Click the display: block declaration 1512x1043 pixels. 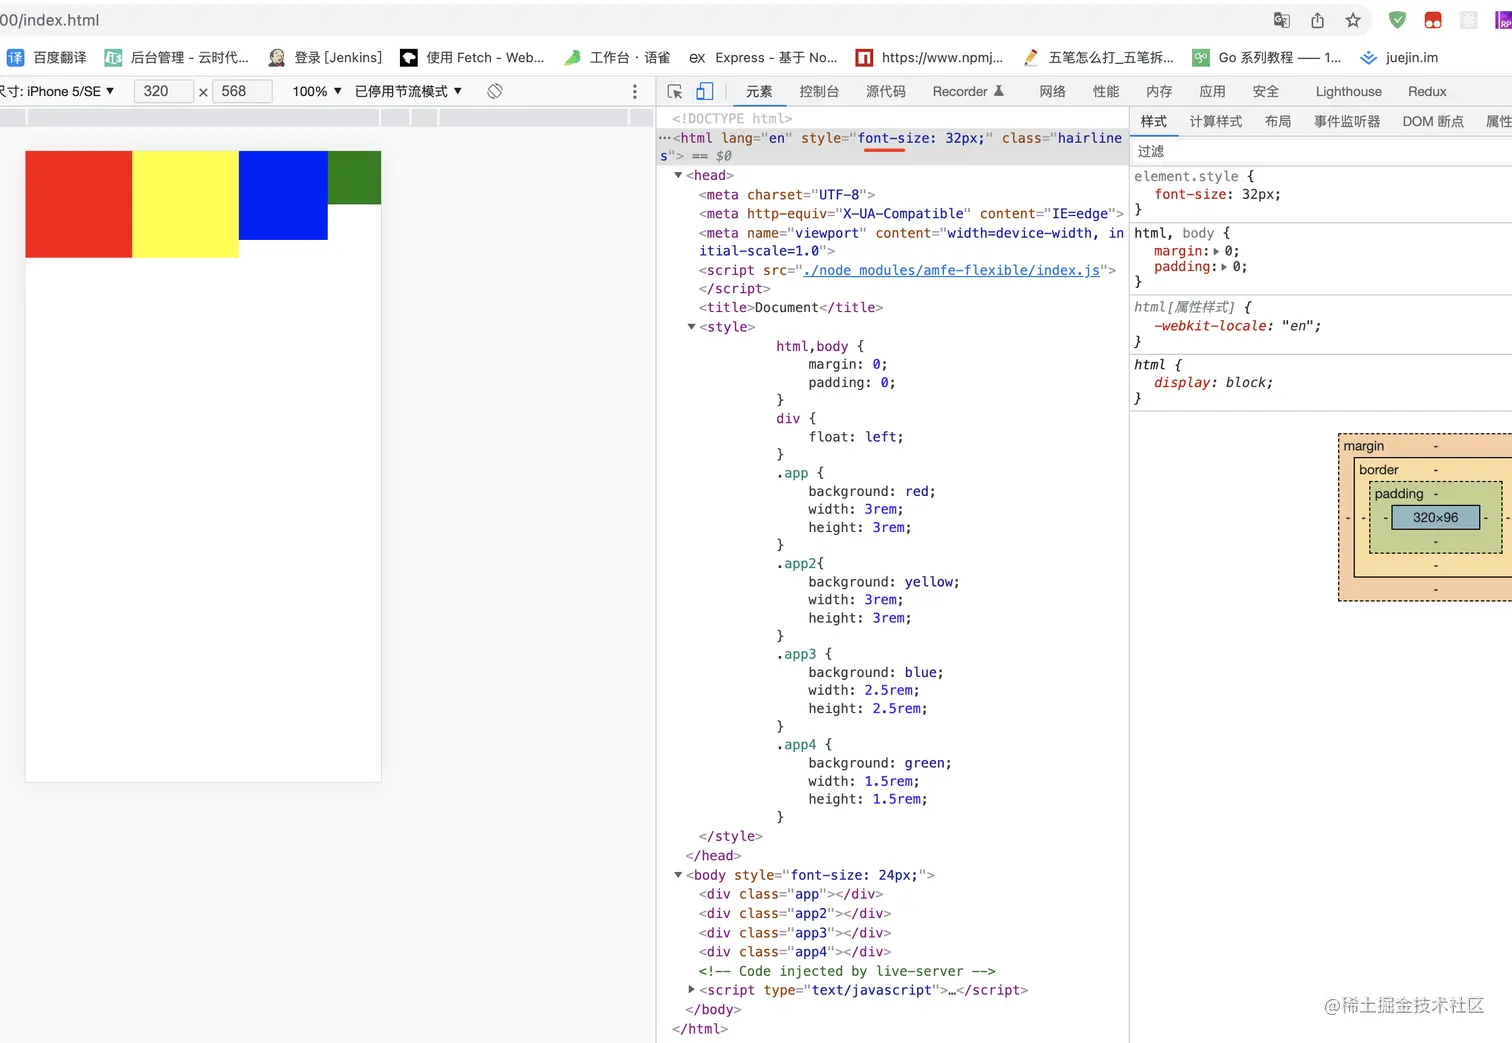[x=1213, y=383]
